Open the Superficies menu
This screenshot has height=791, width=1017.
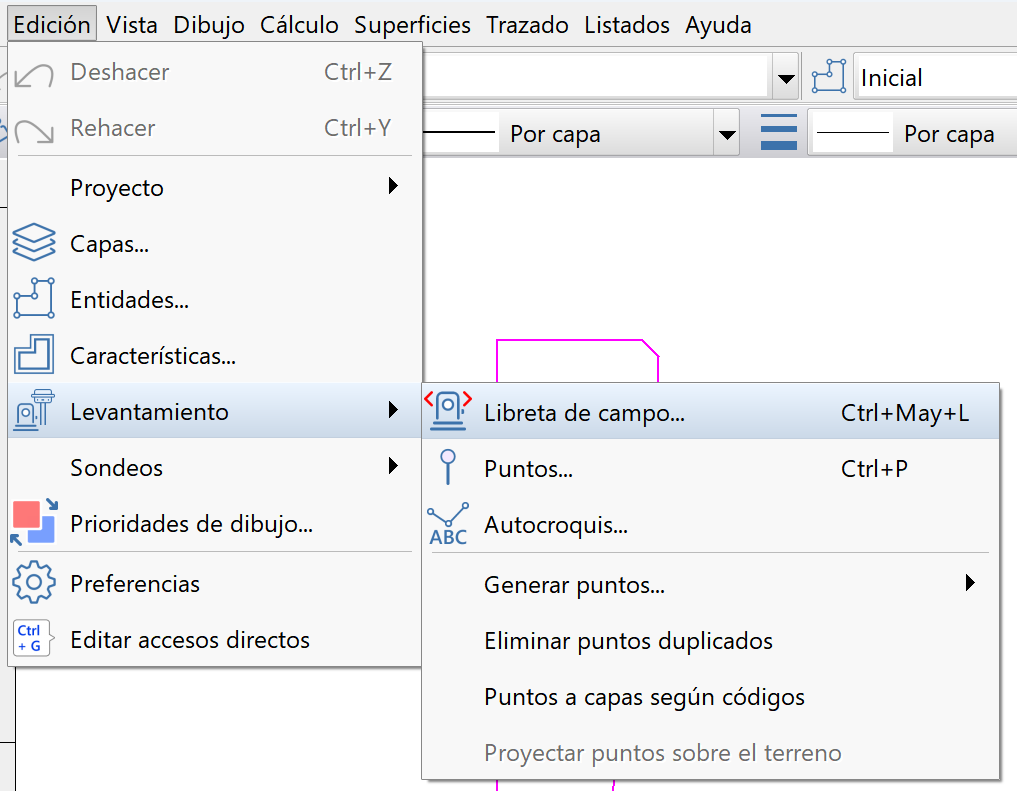[x=412, y=25]
